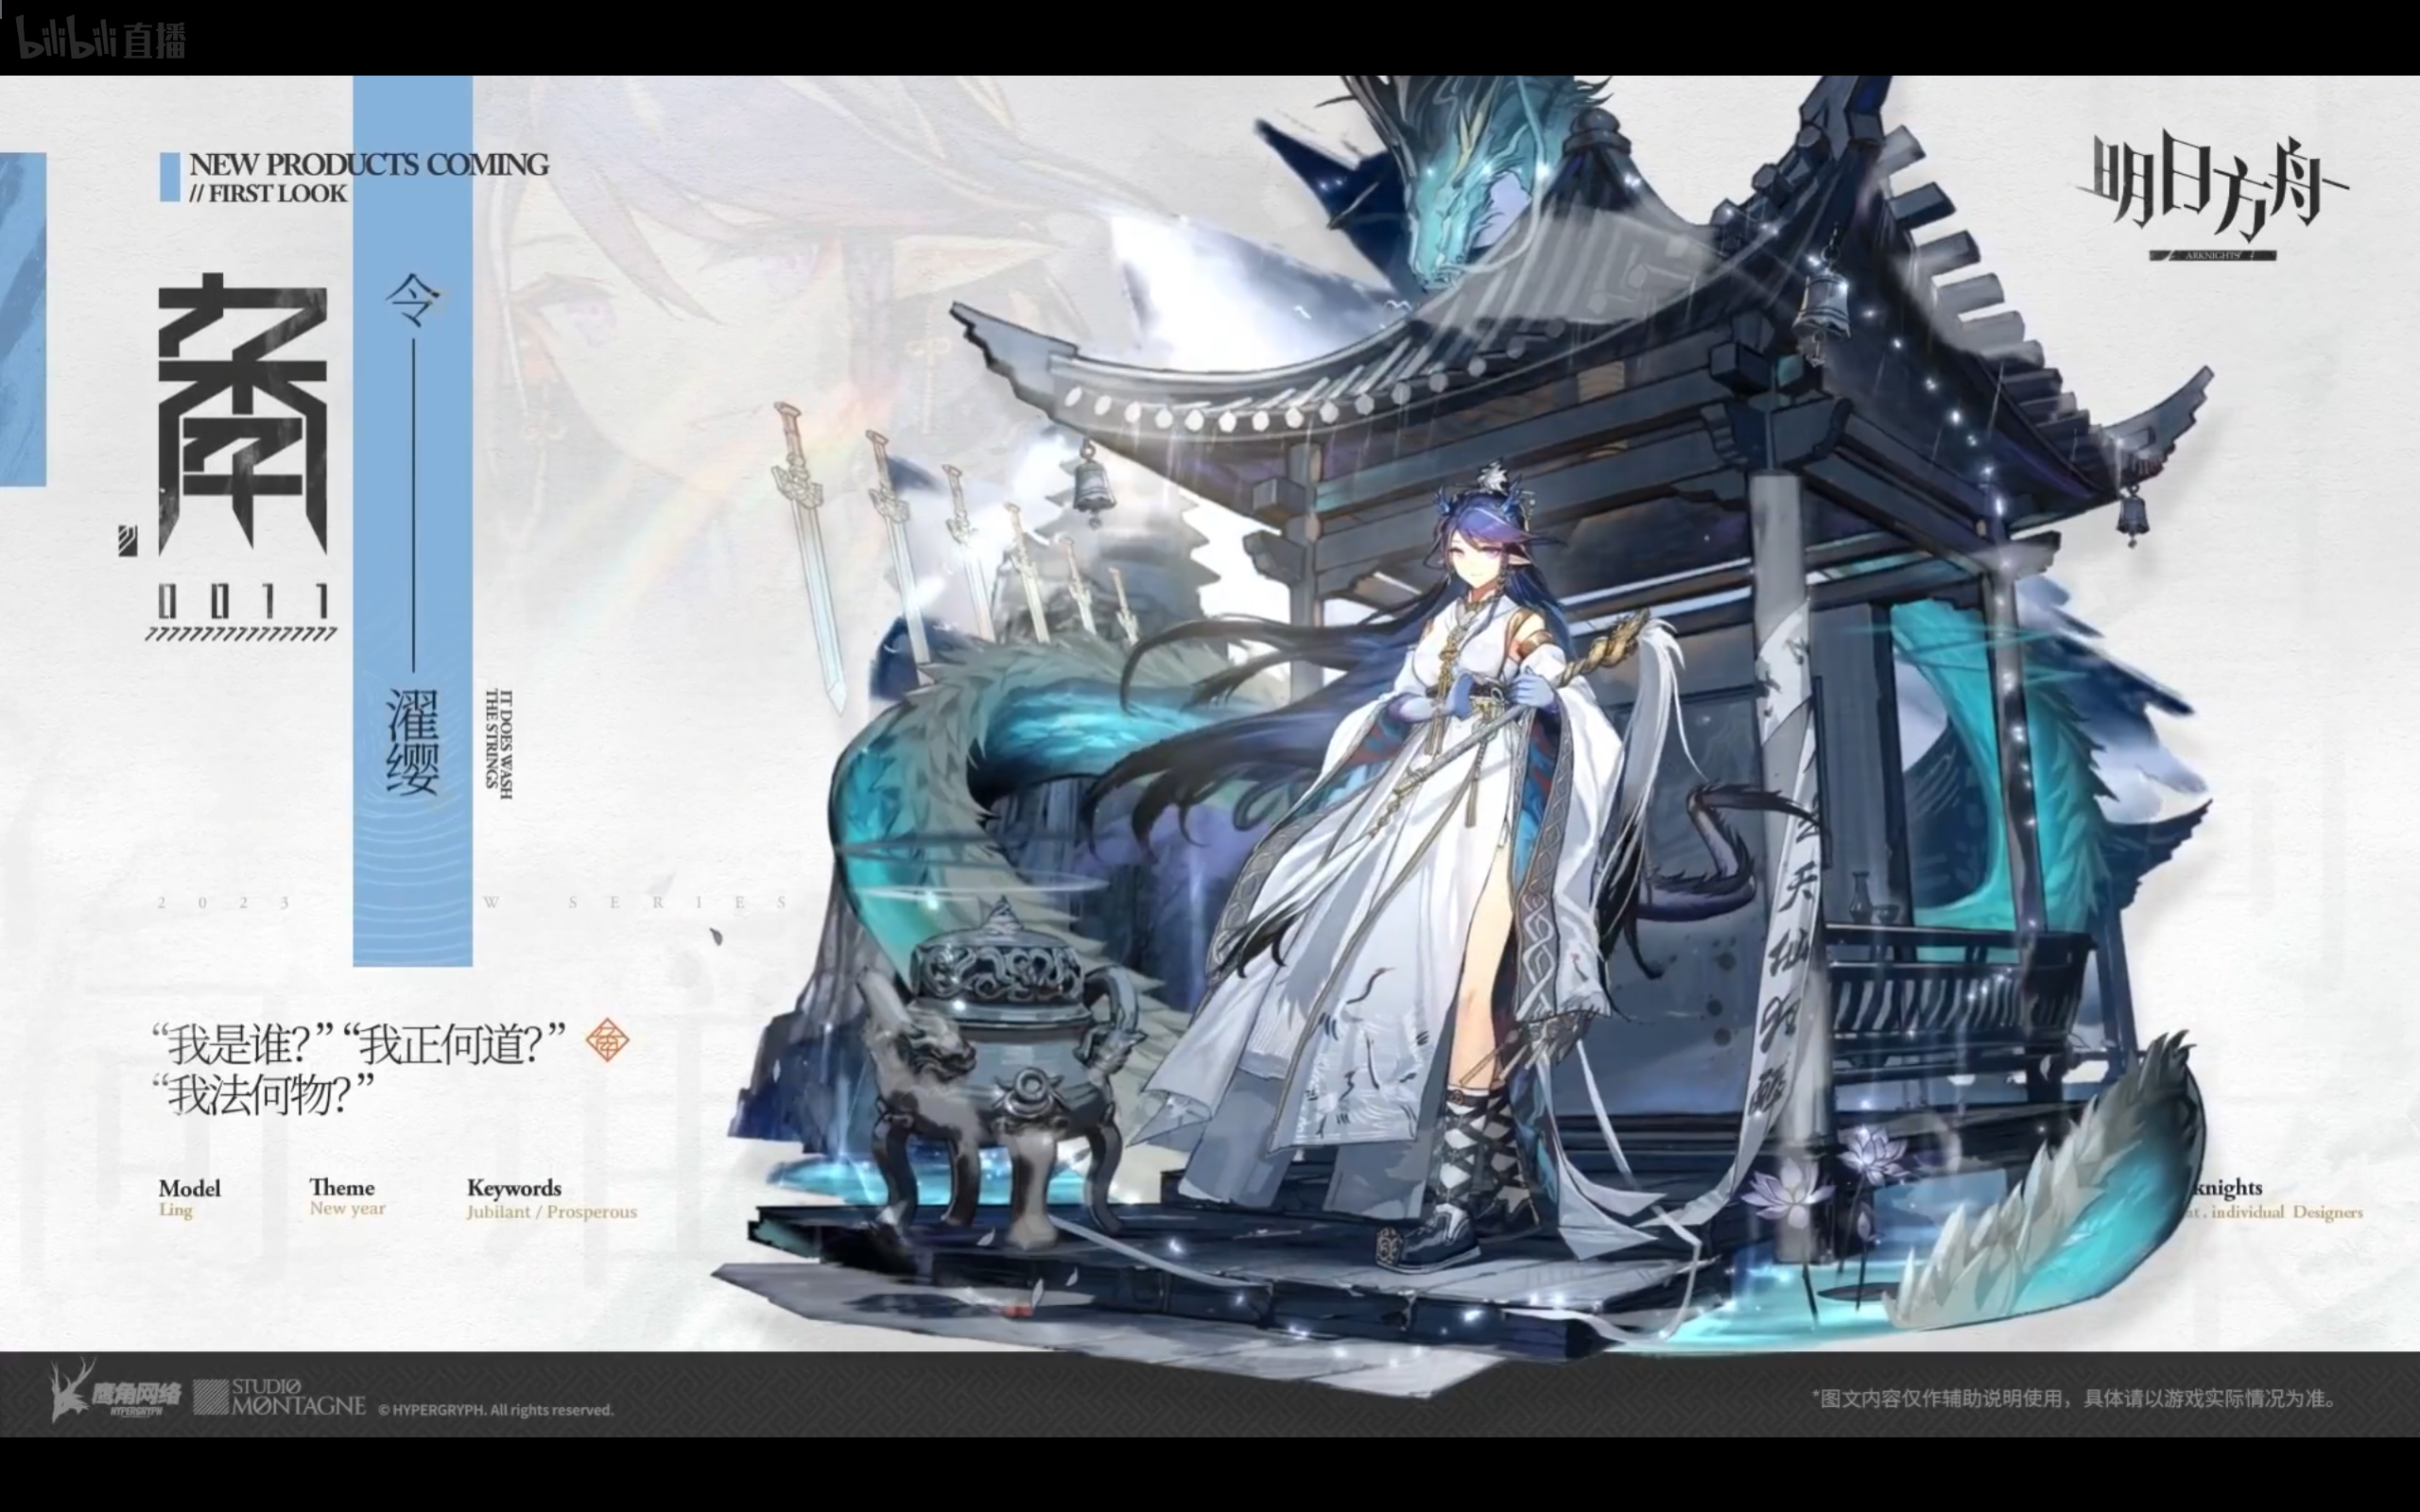Viewport: 2420px width, 1512px height.
Task: Click the faded "2023" series text
Action: [x=224, y=903]
